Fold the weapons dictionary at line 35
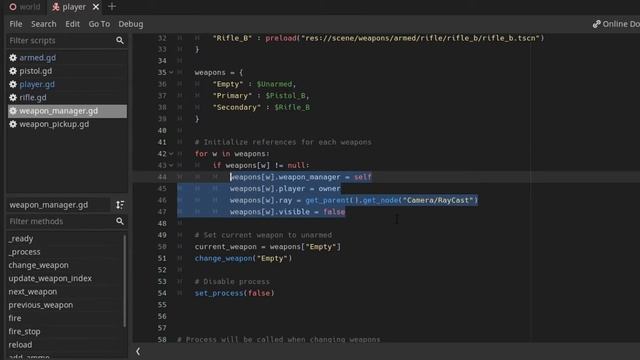Image resolution: width=640 pixels, height=360 pixels. pyautogui.click(x=171, y=72)
